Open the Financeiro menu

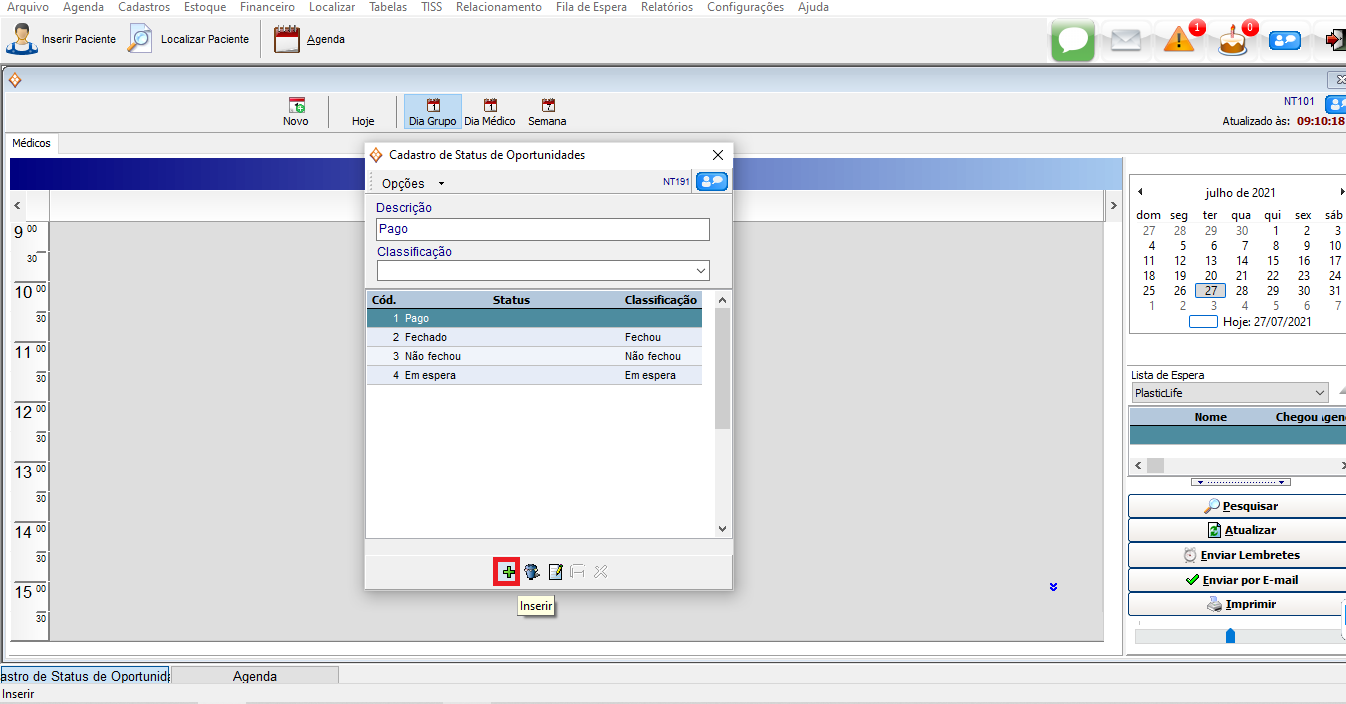point(267,7)
